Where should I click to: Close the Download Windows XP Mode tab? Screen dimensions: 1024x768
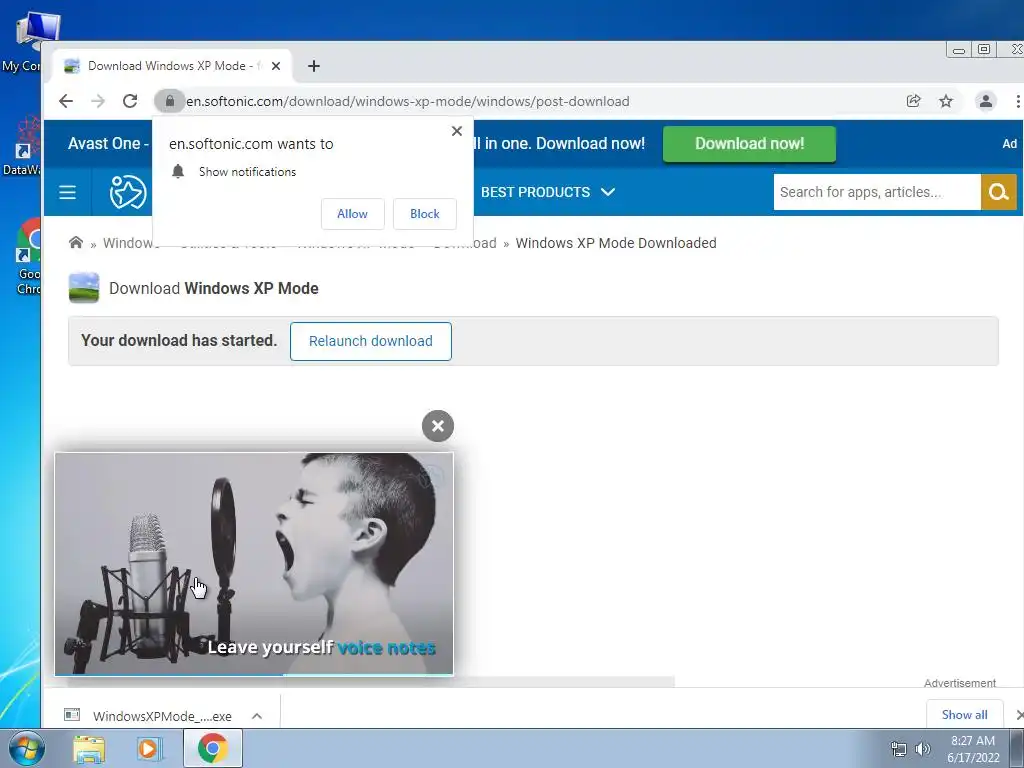click(x=276, y=66)
